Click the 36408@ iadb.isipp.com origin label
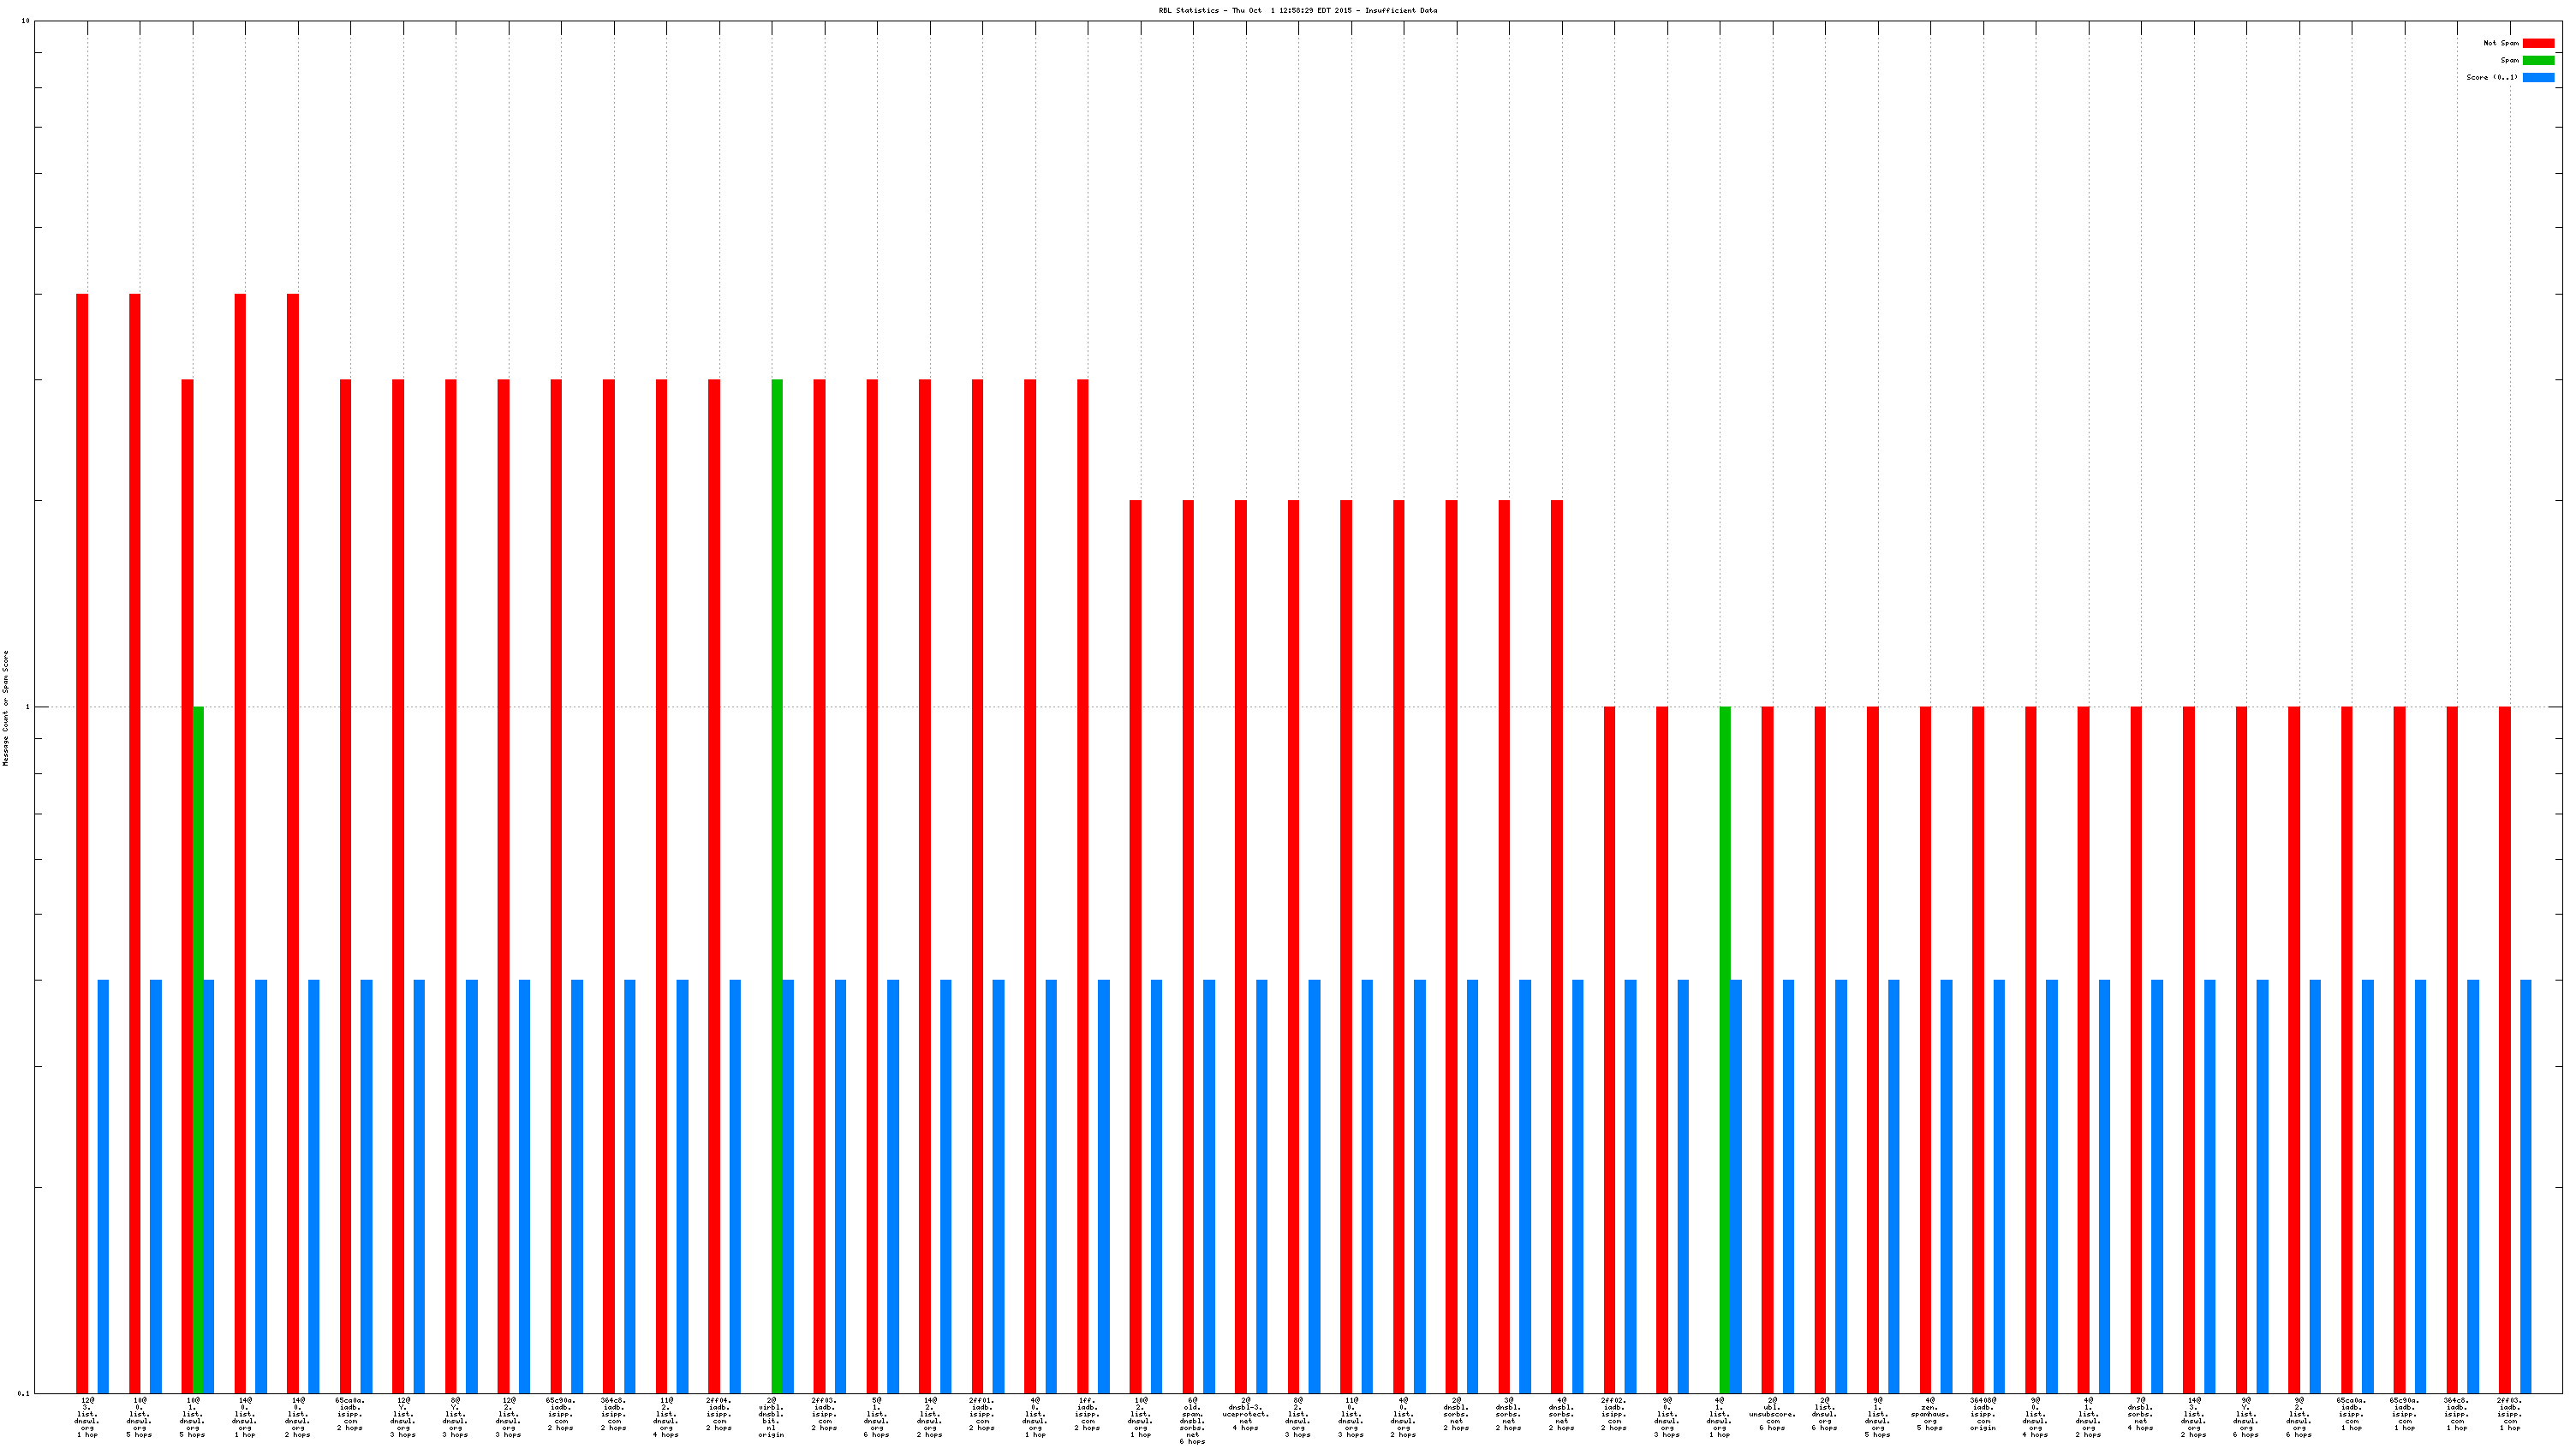 tap(1983, 1414)
